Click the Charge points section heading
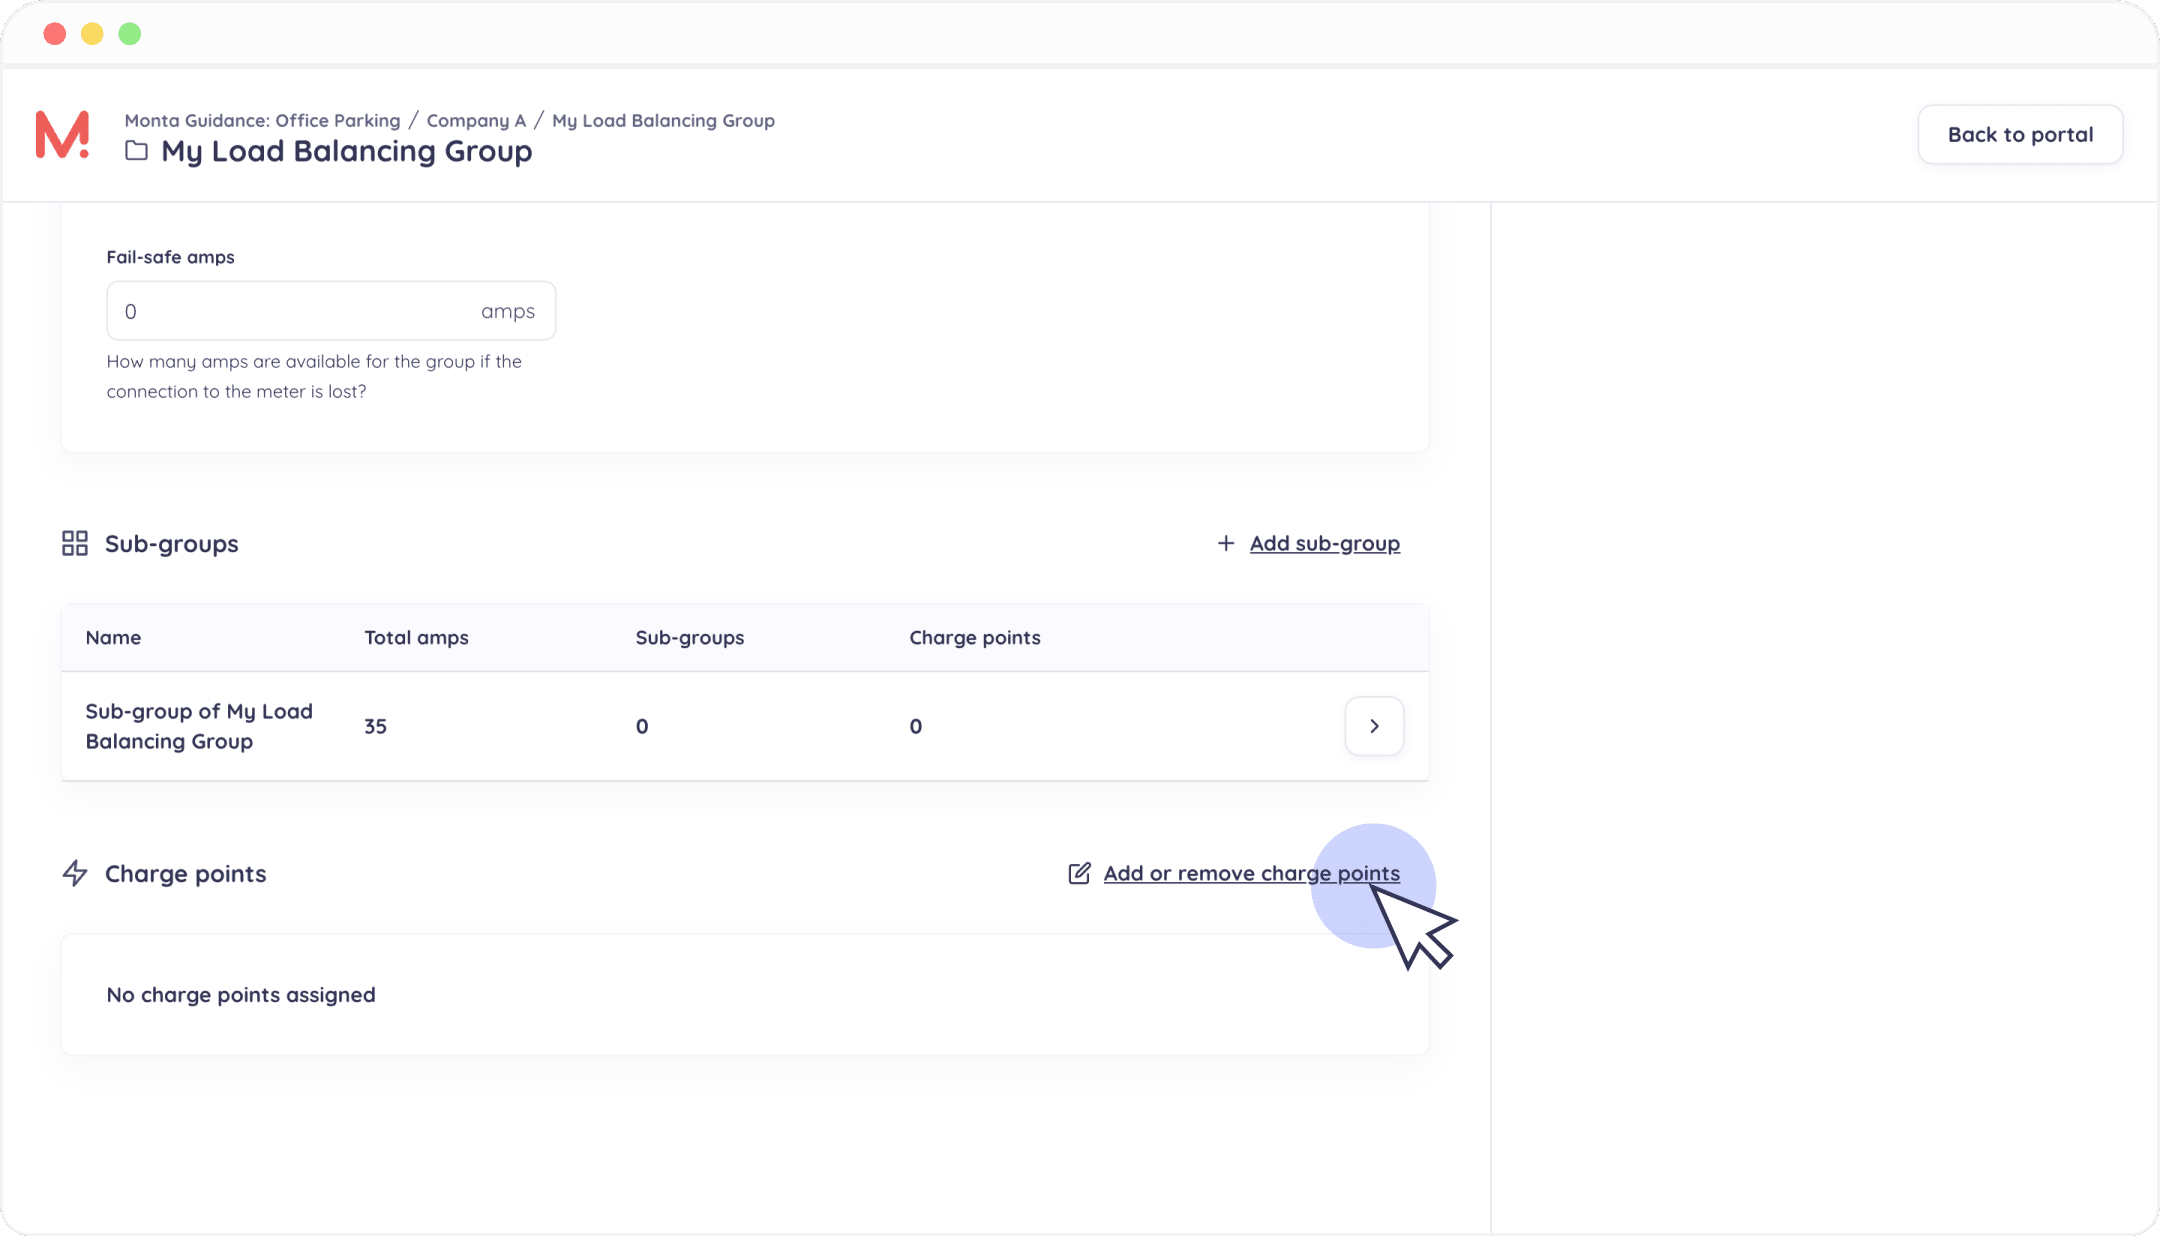 [185, 873]
